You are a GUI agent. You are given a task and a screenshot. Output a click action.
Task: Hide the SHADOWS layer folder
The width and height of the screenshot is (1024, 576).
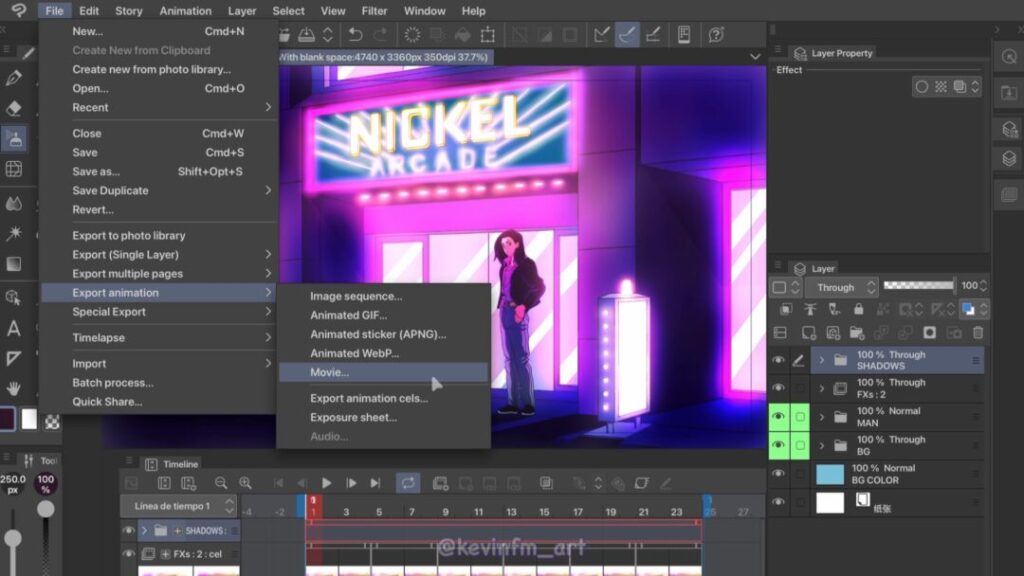click(x=778, y=360)
